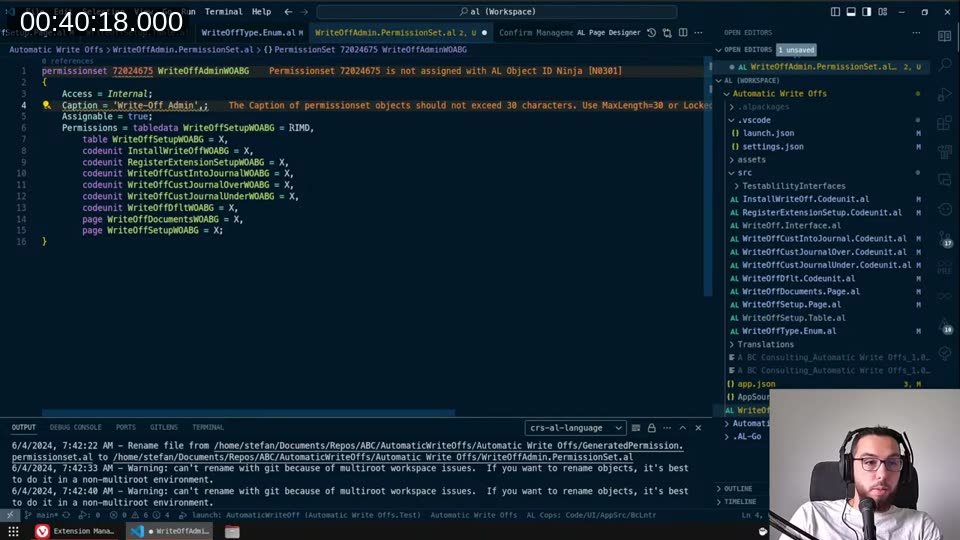Open the WriteOffType.Enum.al editor tab

click(248, 32)
